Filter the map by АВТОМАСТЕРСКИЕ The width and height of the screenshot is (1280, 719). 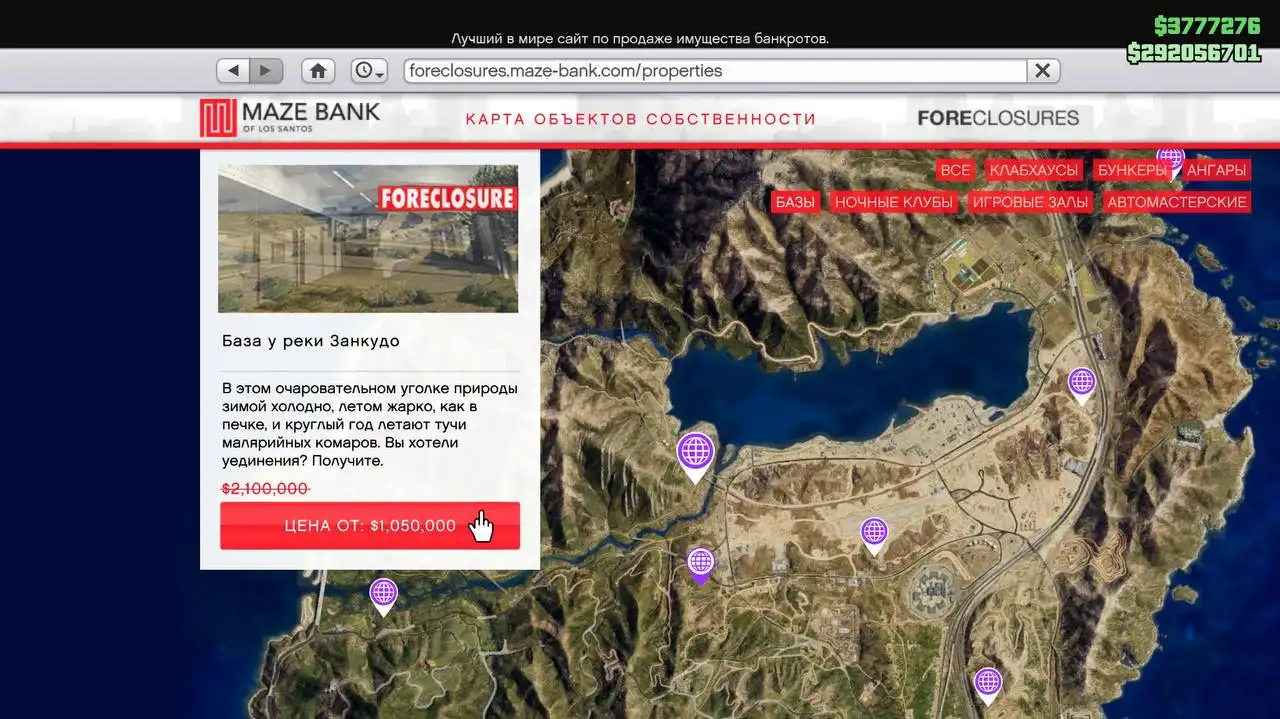tap(1177, 202)
